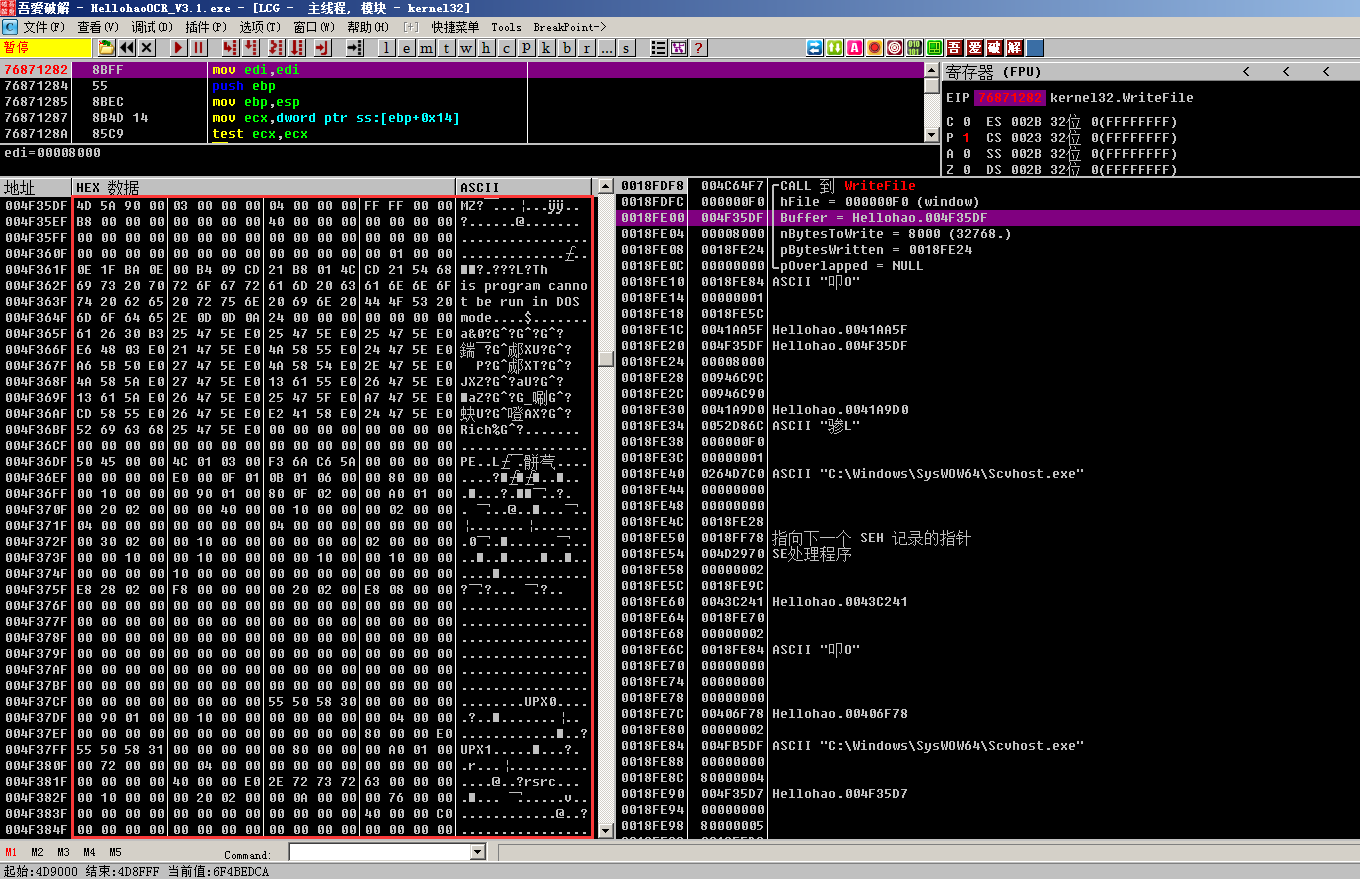Click the Restart program rewind icon

click(x=127, y=48)
